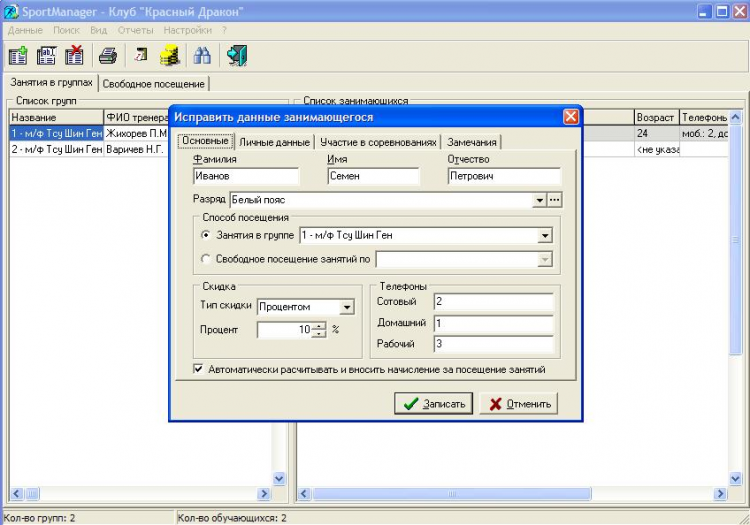The height and width of the screenshot is (525, 750).
Task: Click the Название column header
Action: point(56,117)
